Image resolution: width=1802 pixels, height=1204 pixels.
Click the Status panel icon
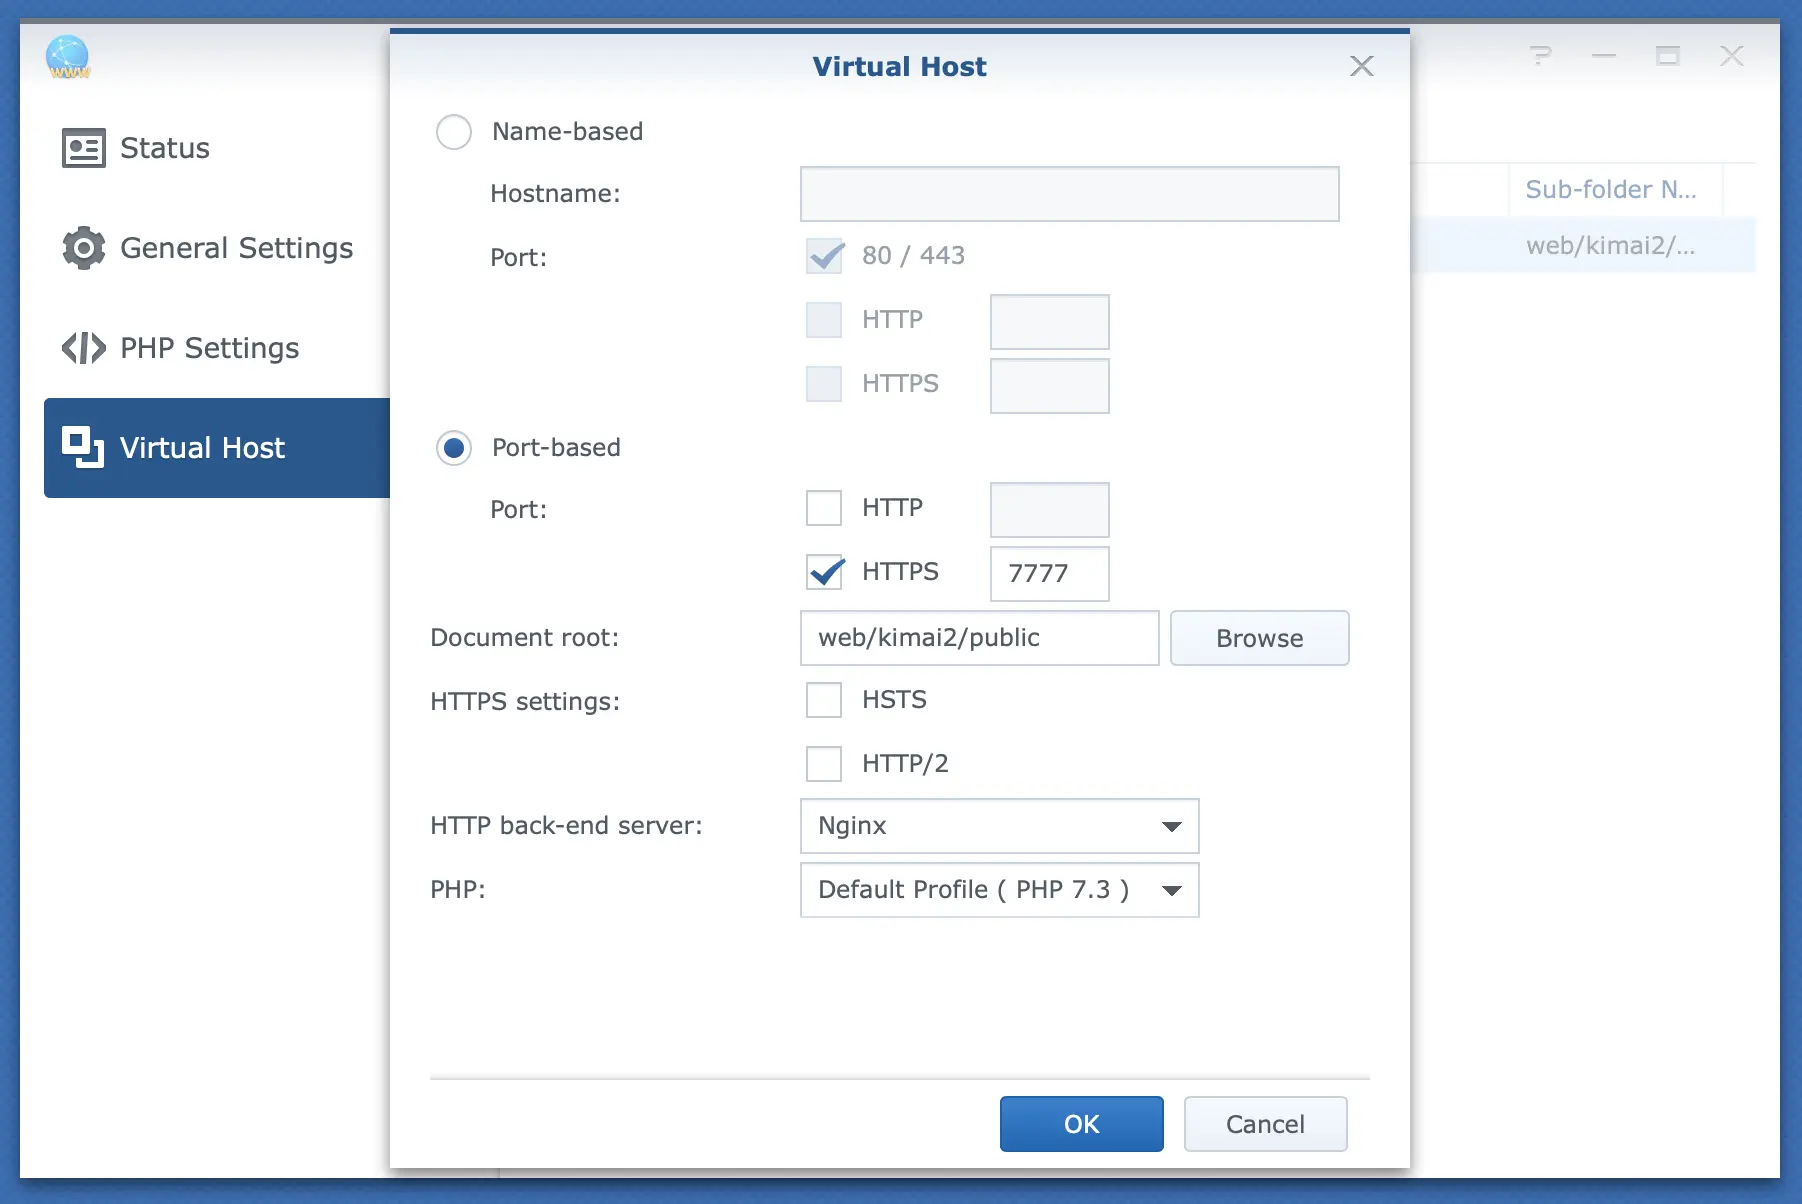83,148
